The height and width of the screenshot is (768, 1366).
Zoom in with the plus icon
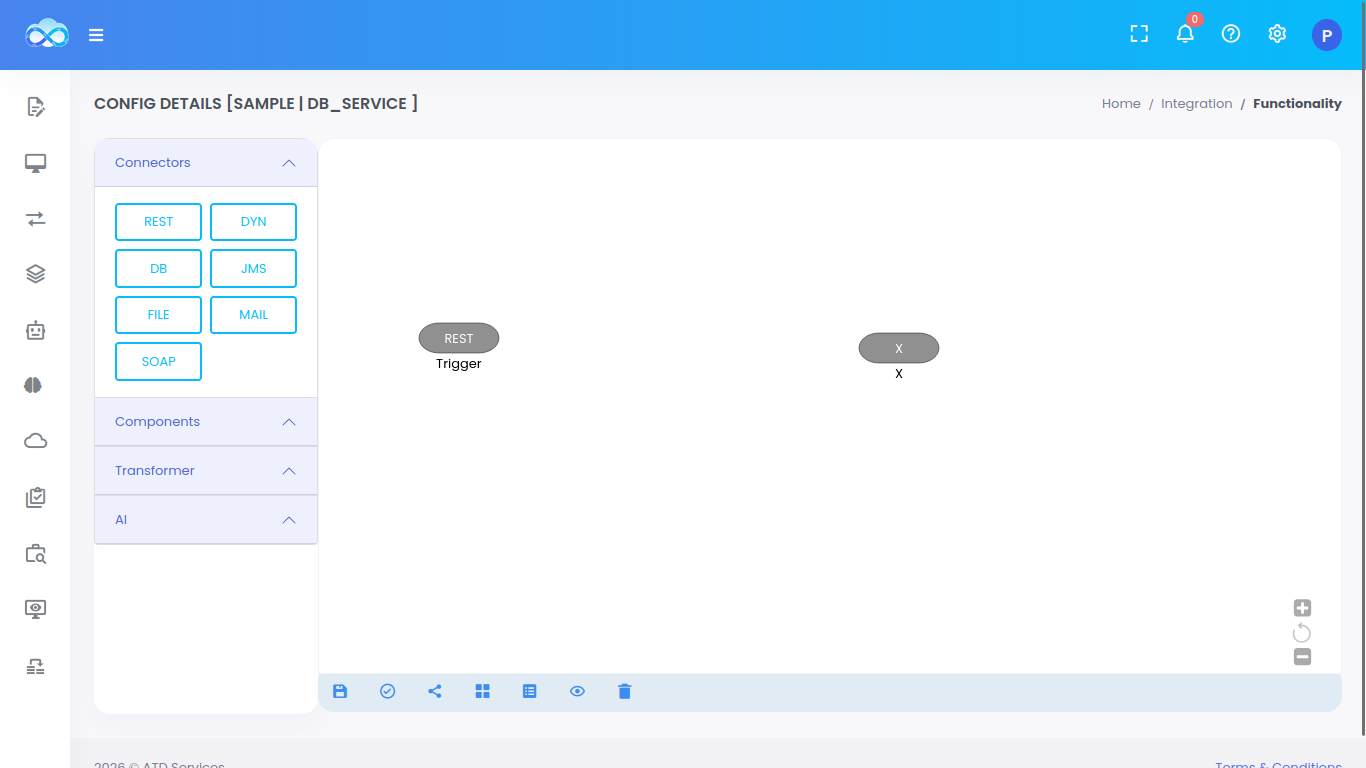[1302, 608]
